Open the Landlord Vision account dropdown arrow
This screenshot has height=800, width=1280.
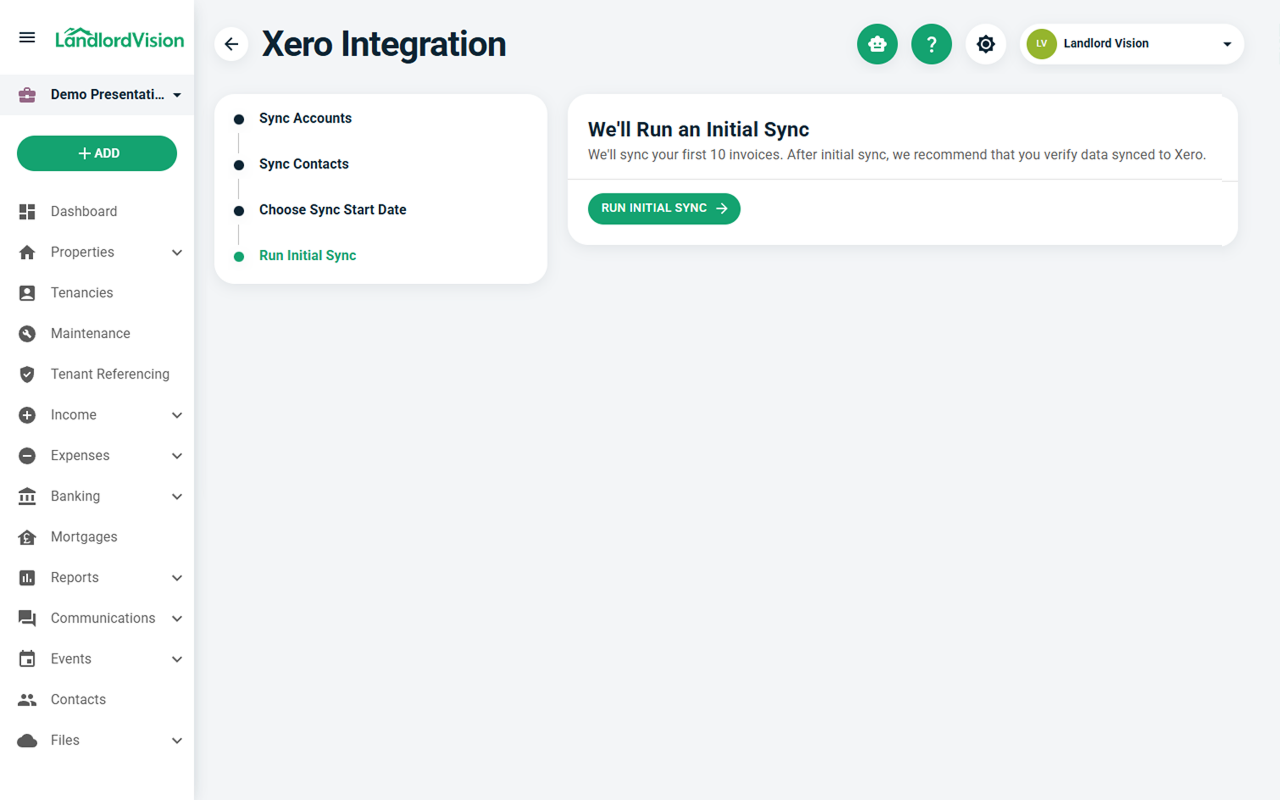click(x=1227, y=44)
